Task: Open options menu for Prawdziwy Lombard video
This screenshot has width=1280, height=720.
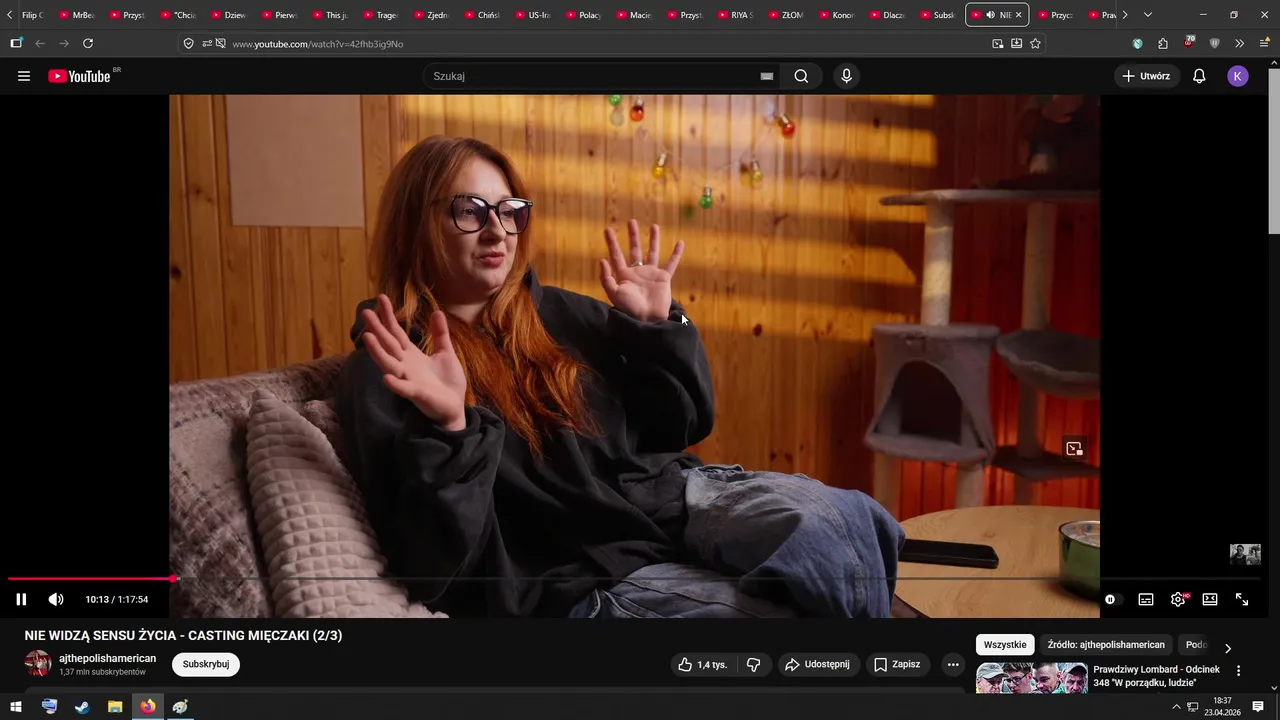Action: [x=1238, y=671]
